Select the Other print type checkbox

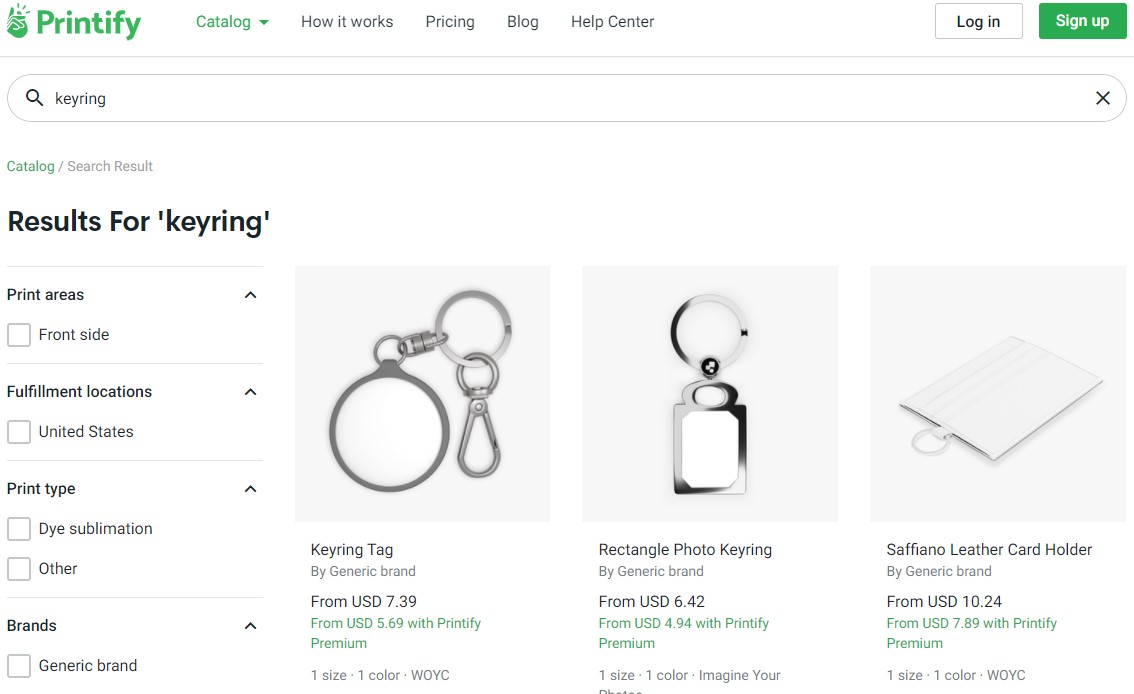tap(19, 568)
